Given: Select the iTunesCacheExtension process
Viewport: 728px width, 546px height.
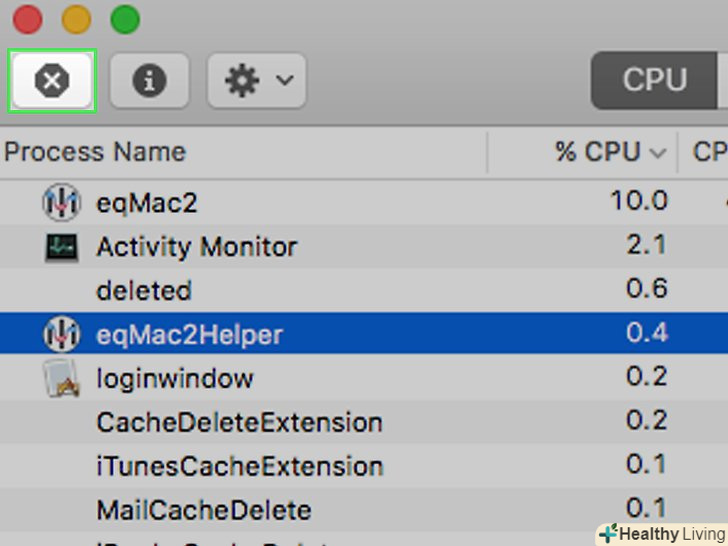Looking at the screenshot, I should tap(239, 467).
